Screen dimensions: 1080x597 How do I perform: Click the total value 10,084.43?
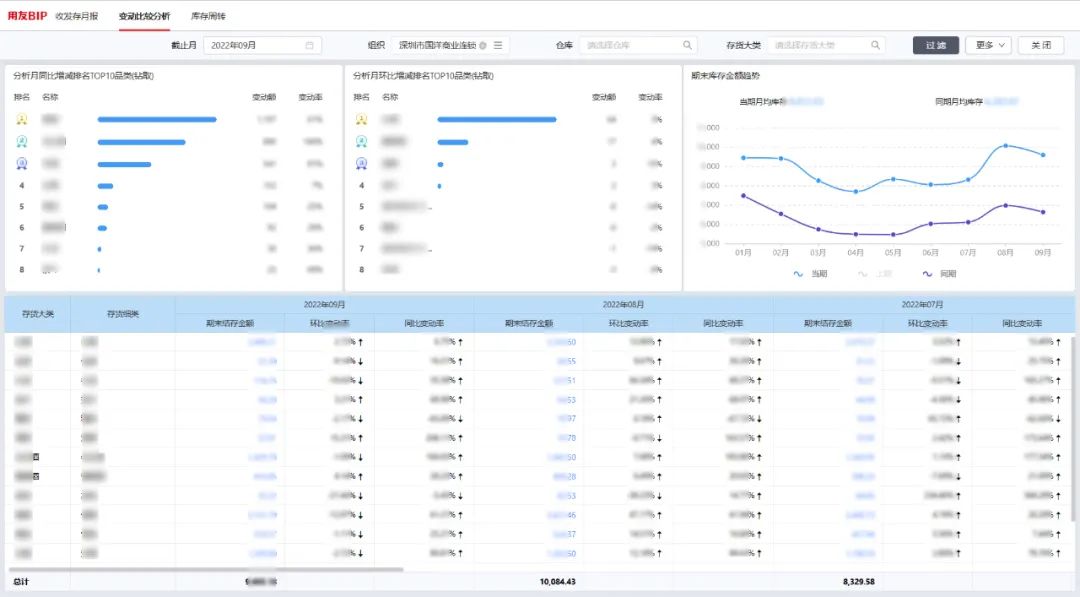pos(558,582)
